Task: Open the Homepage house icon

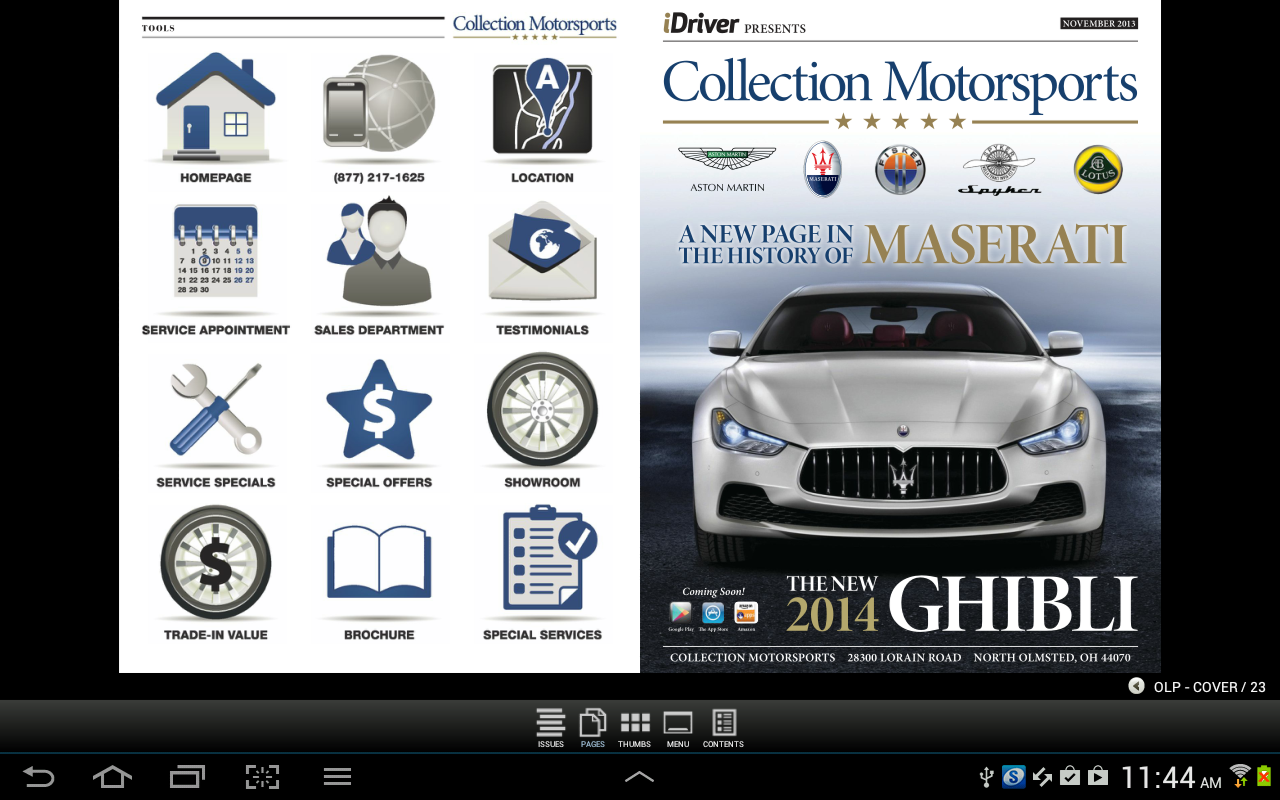Action: coord(215,106)
